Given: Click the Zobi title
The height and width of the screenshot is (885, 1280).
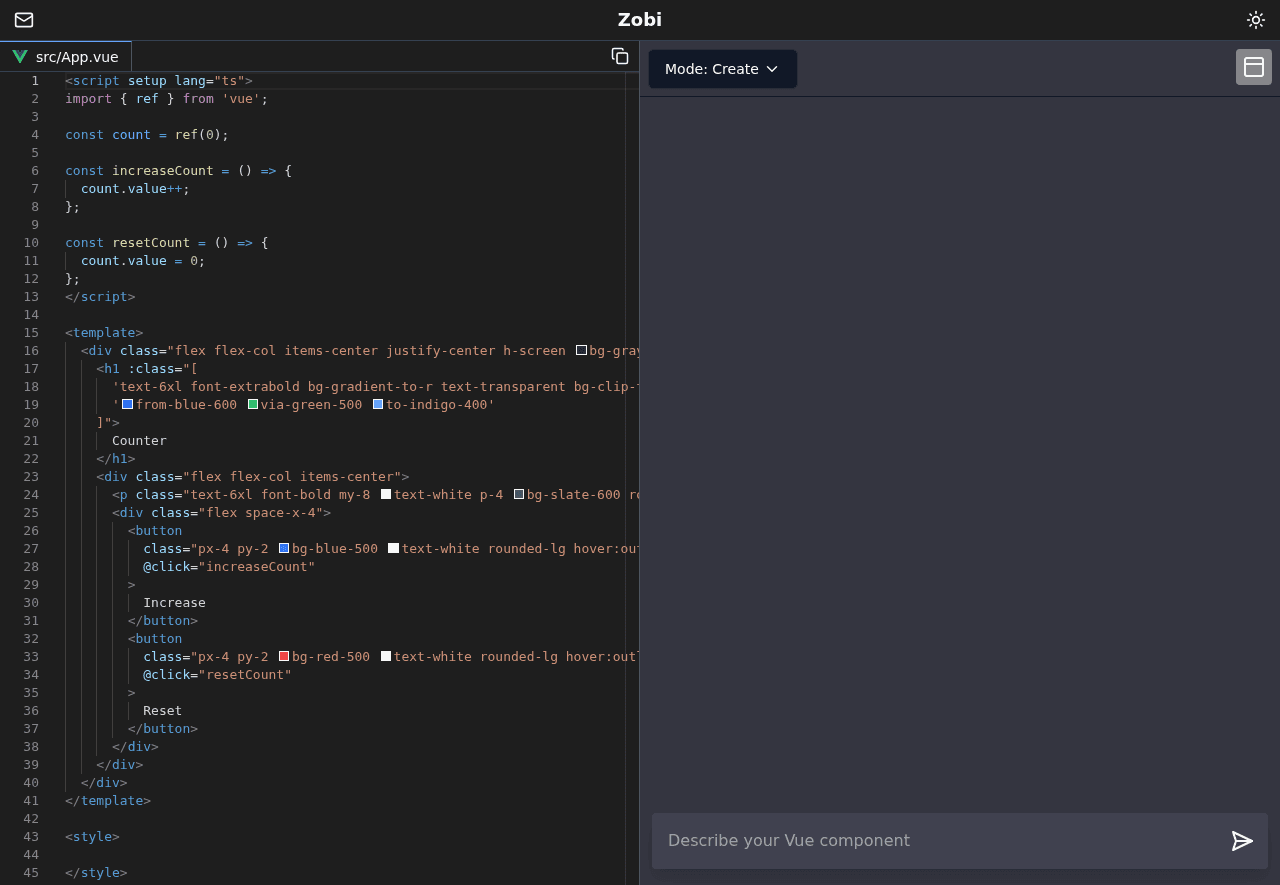Looking at the screenshot, I should point(639,20).
